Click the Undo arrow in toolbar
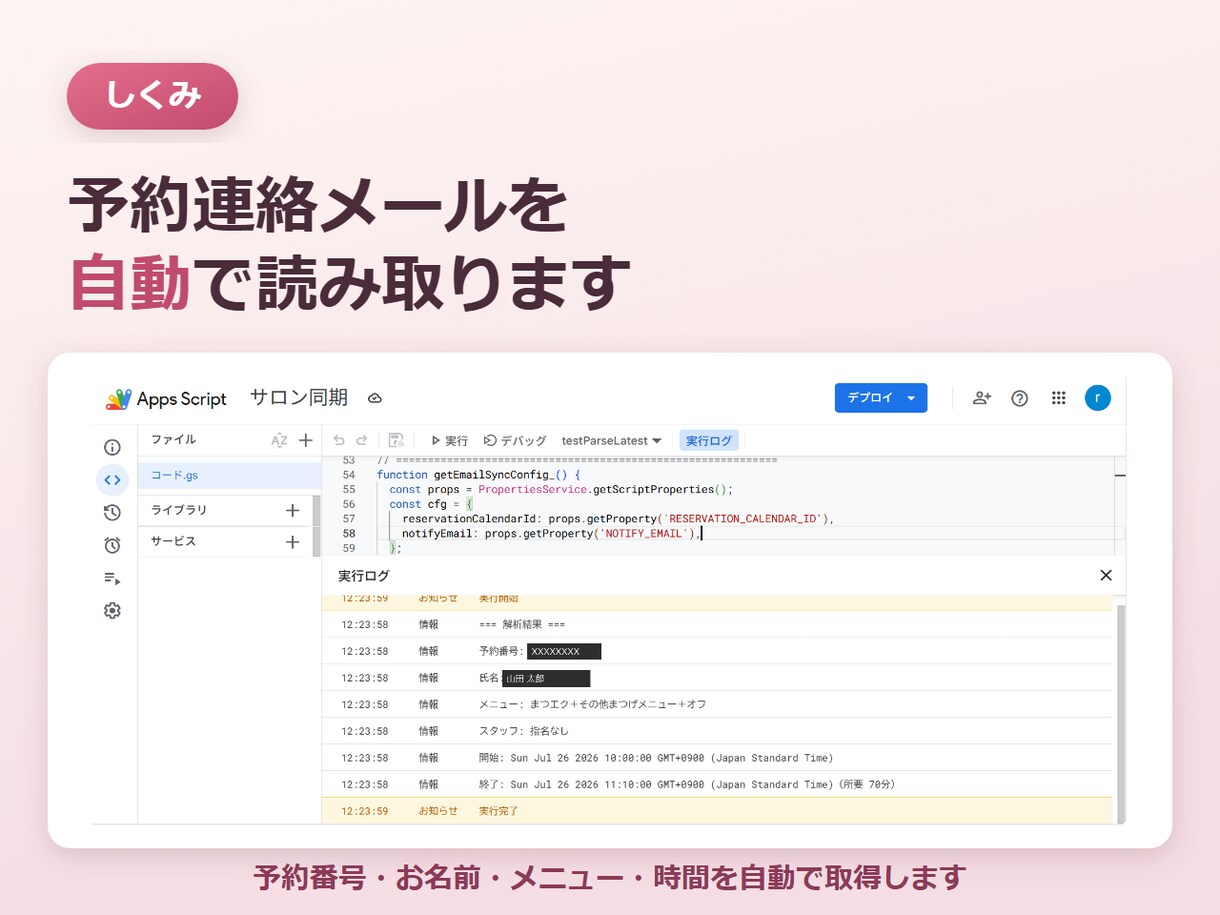Viewport: 1220px width, 915px height. point(339,440)
